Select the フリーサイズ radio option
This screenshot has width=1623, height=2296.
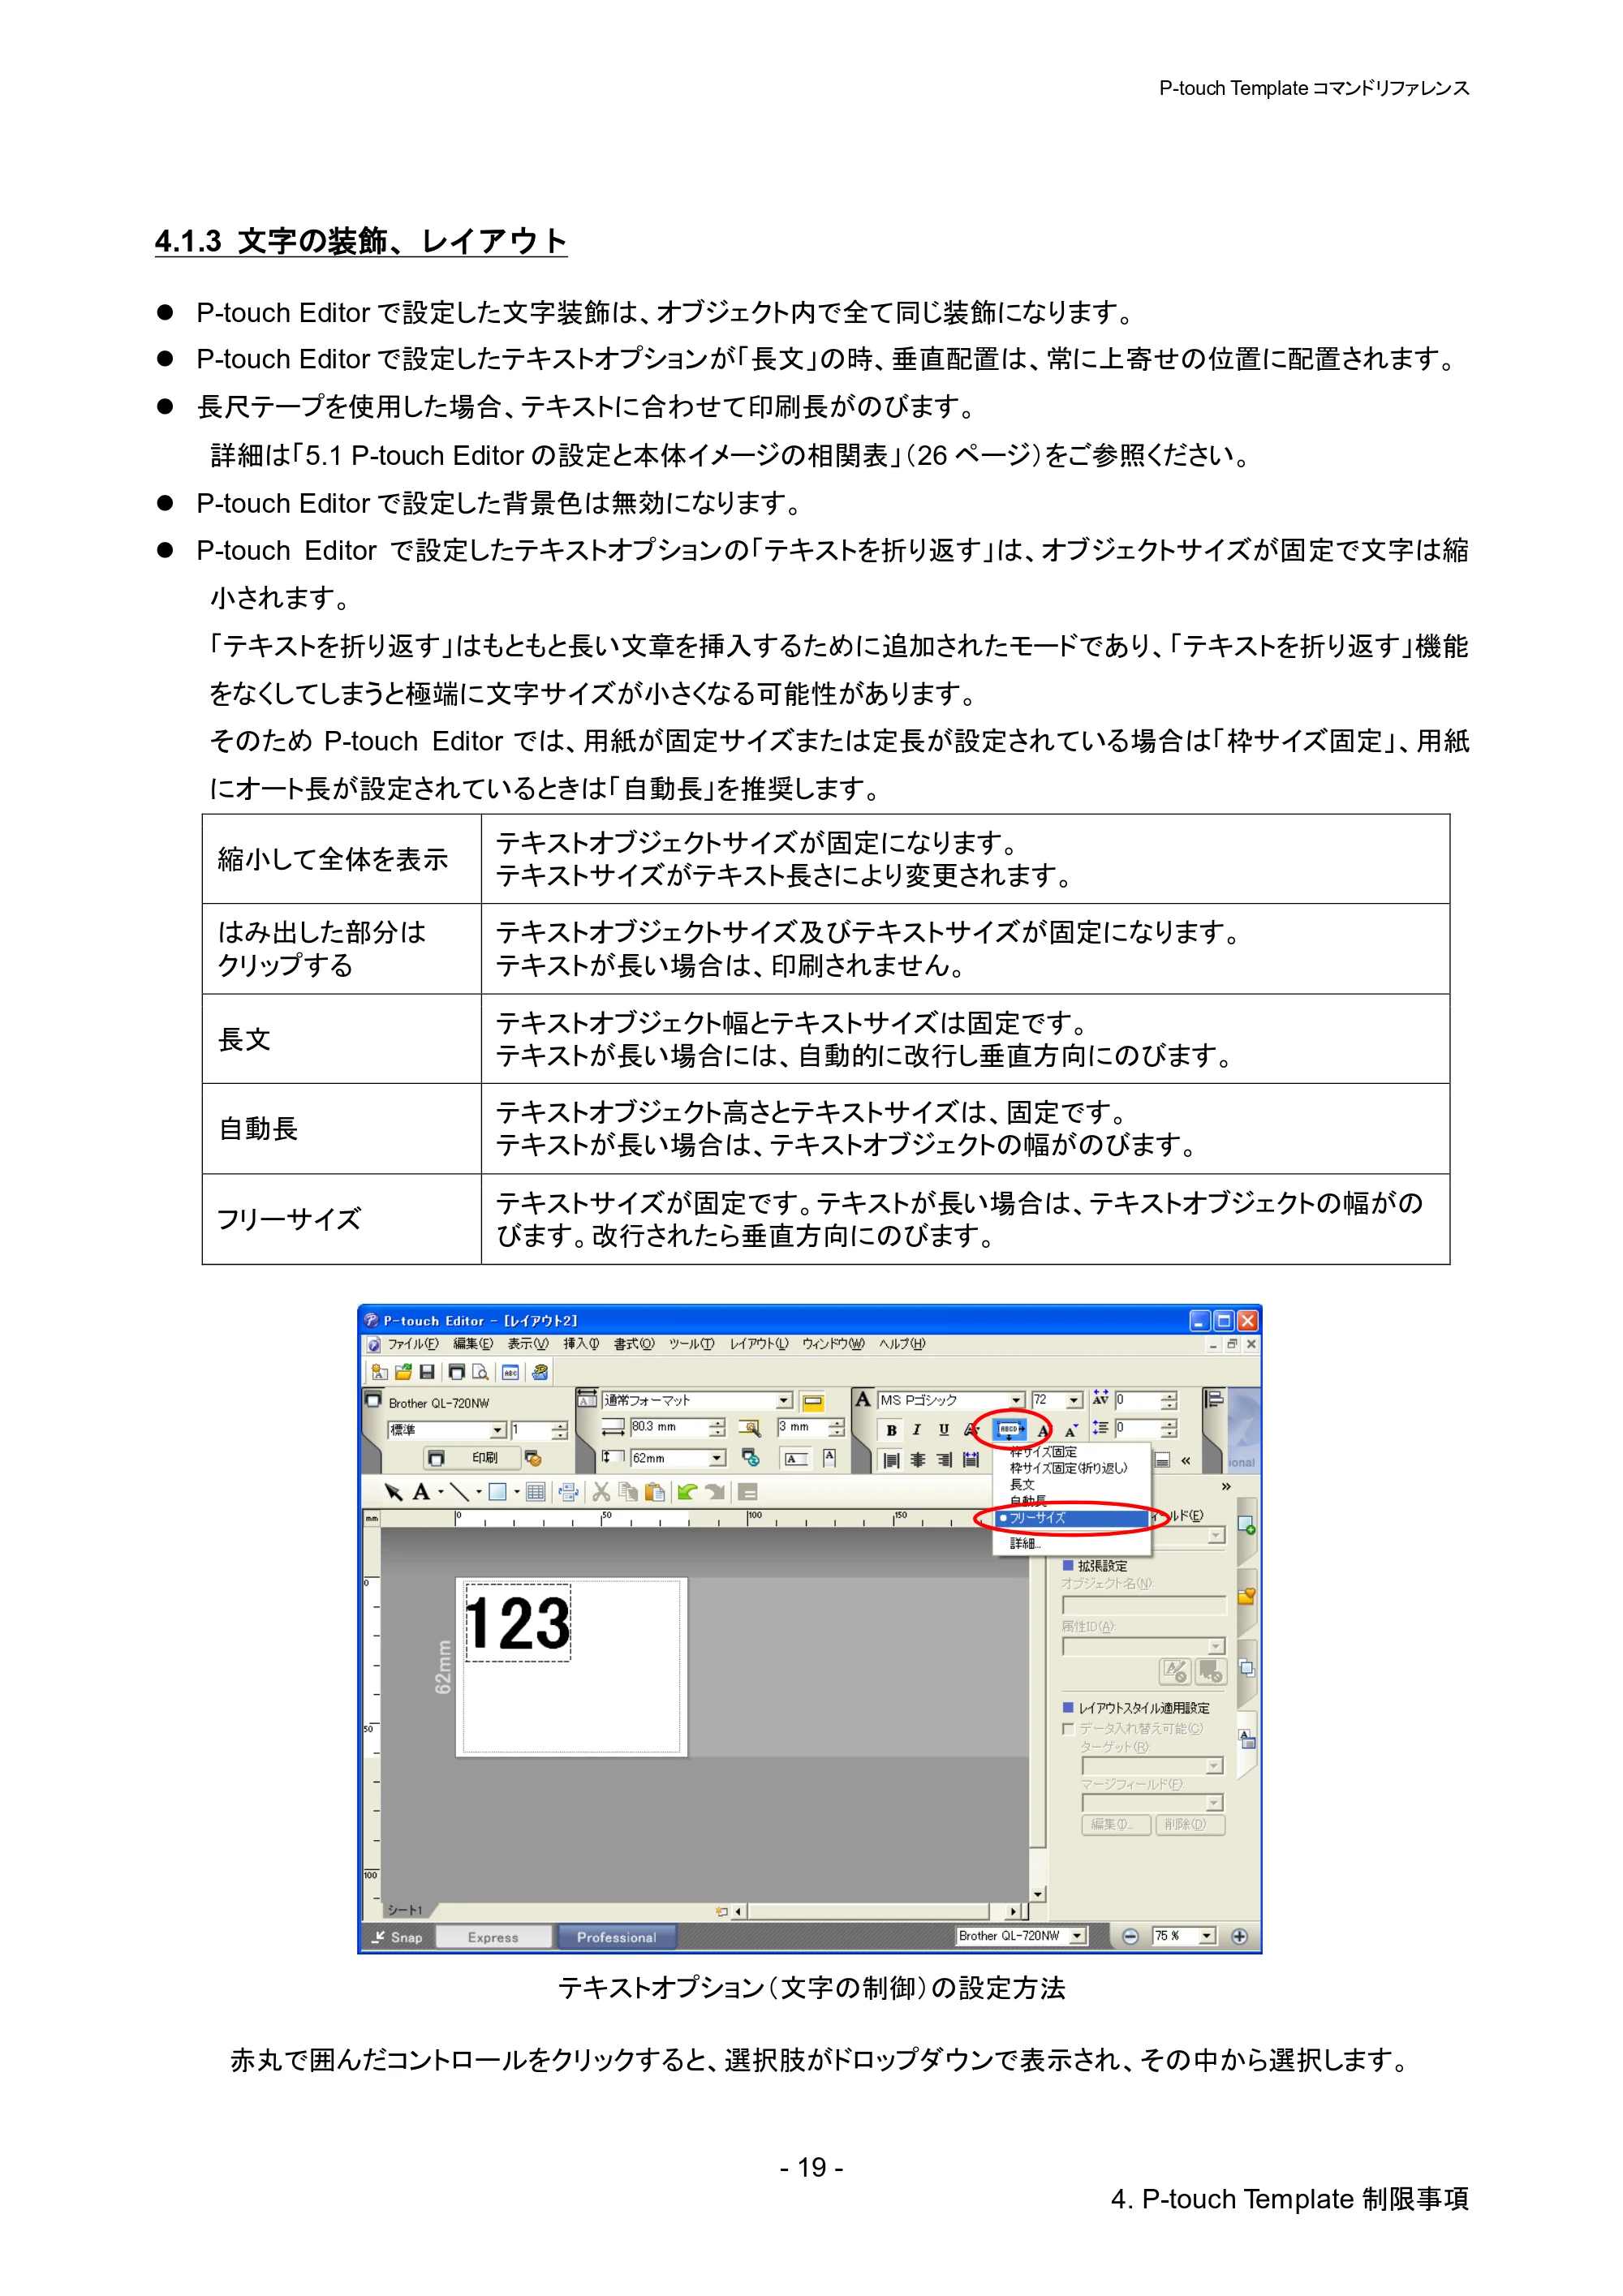1072,1518
